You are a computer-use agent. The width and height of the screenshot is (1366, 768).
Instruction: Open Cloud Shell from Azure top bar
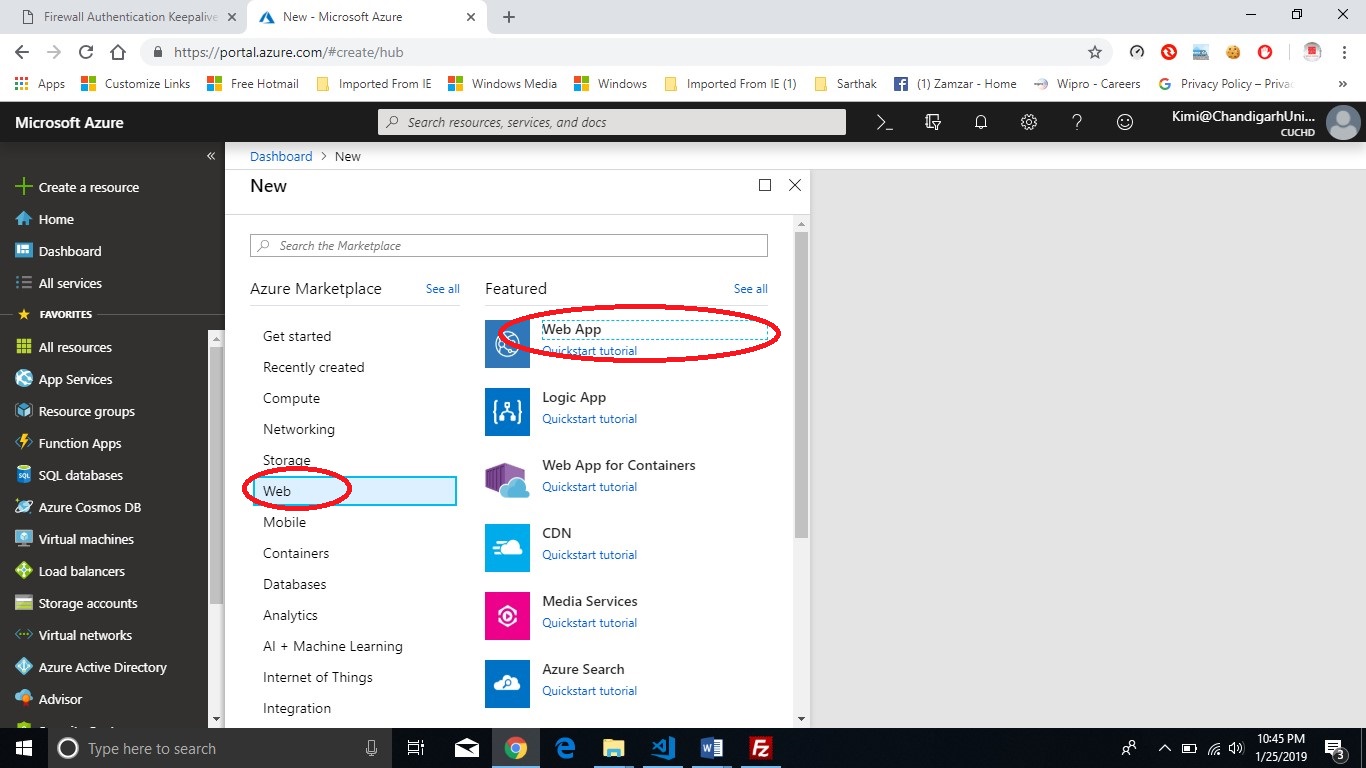[884, 122]
